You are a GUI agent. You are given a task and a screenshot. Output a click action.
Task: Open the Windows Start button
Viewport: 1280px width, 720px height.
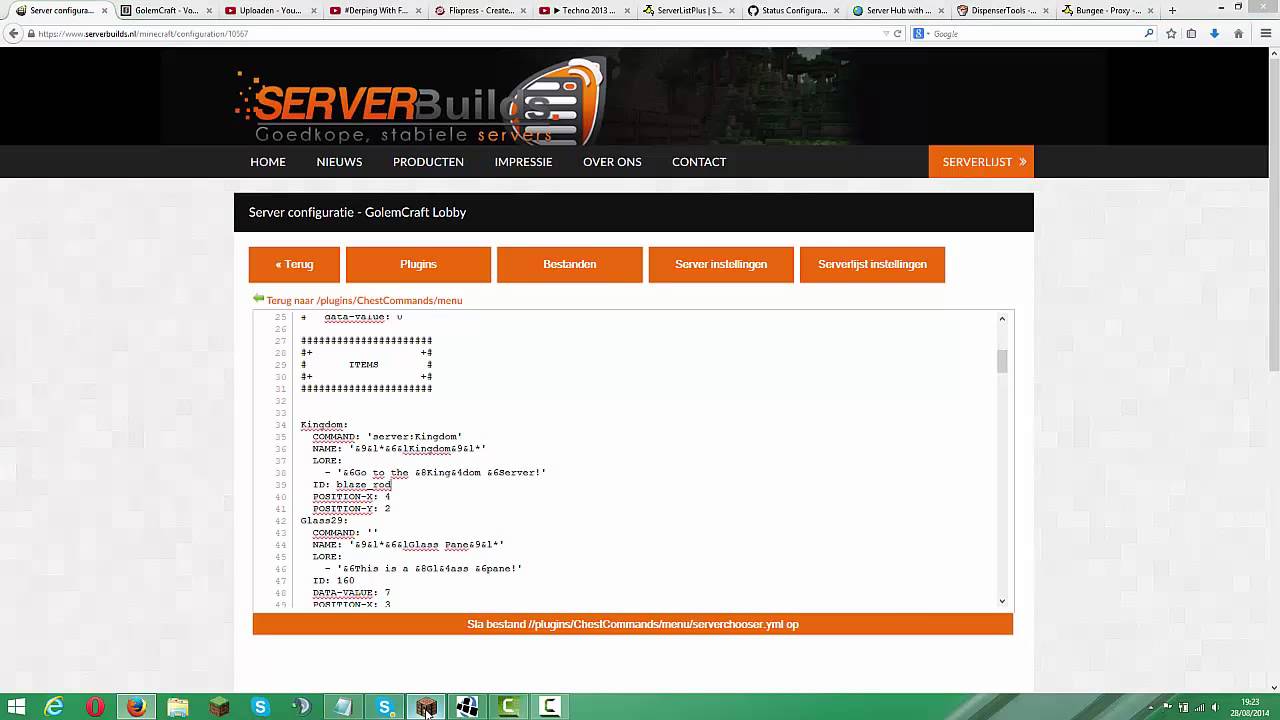pyautogui.click(x=17, y=708)
